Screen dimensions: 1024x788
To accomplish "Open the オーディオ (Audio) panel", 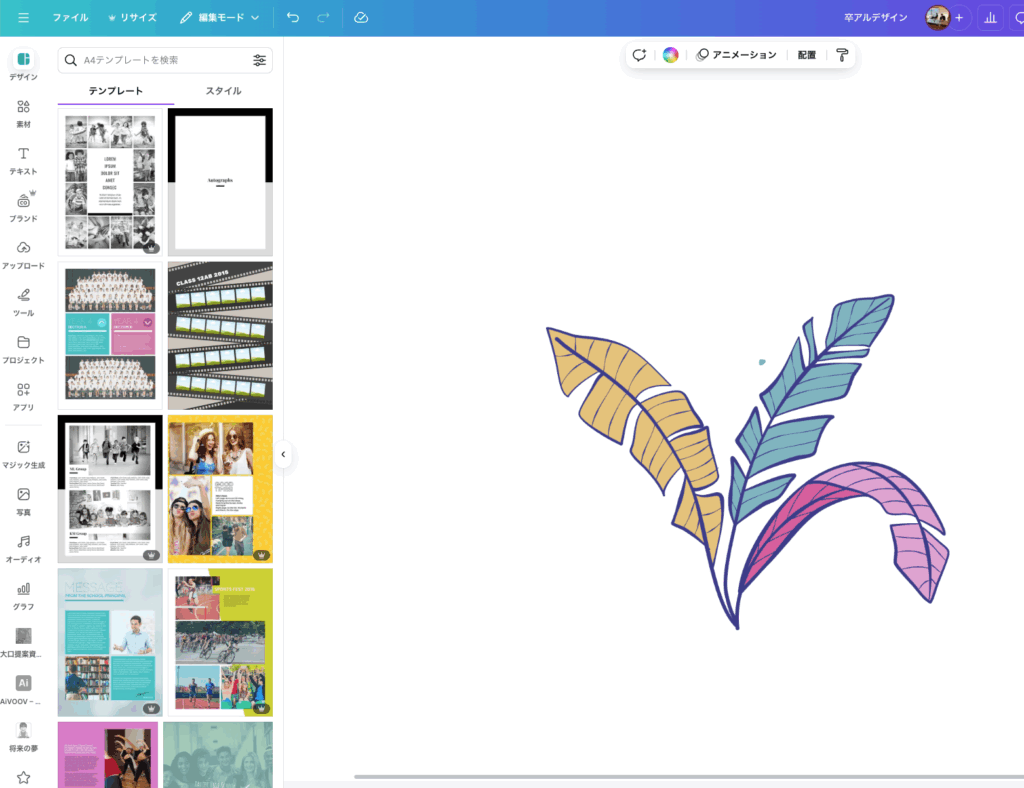I will (x=23, y=548).
